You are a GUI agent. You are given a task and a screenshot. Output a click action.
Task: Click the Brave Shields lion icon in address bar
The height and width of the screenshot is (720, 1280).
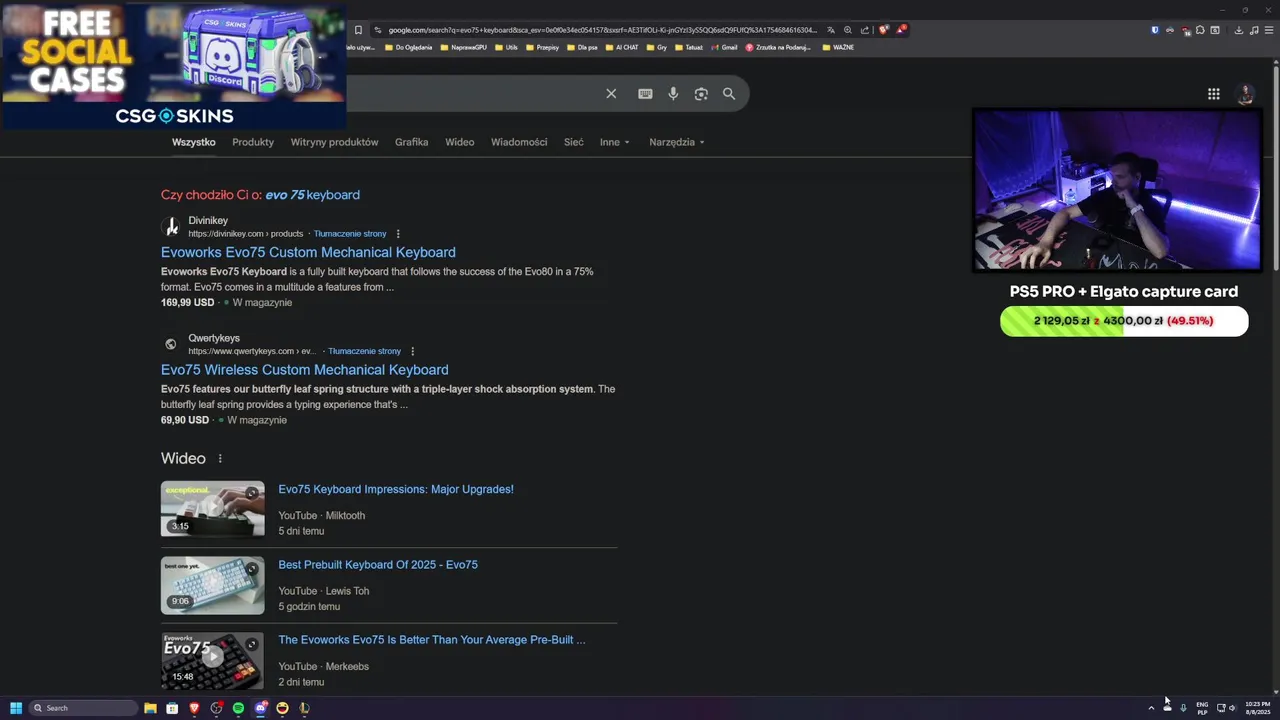pos(883,30)
